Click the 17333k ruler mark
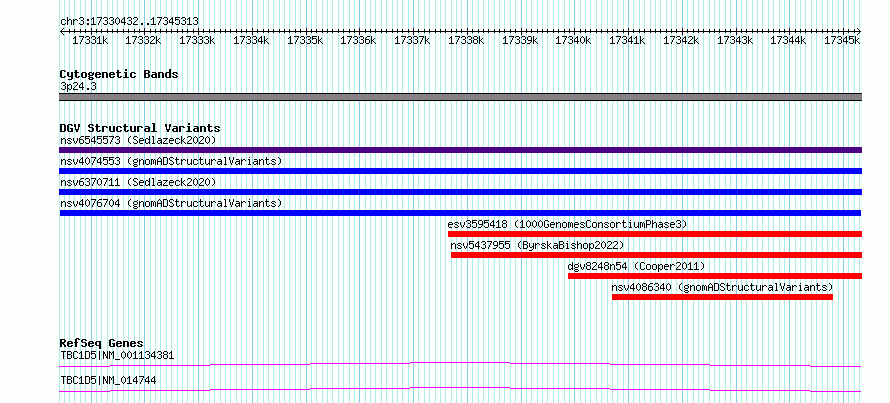Screen dimensions: 890x403 click(x=197, y=40)
